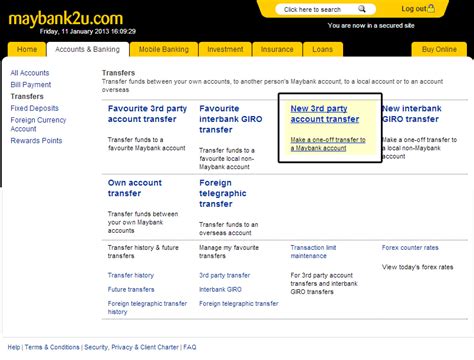Click the search magnifier icon
The width and height of the screenshot is (474, 360).
362,9
